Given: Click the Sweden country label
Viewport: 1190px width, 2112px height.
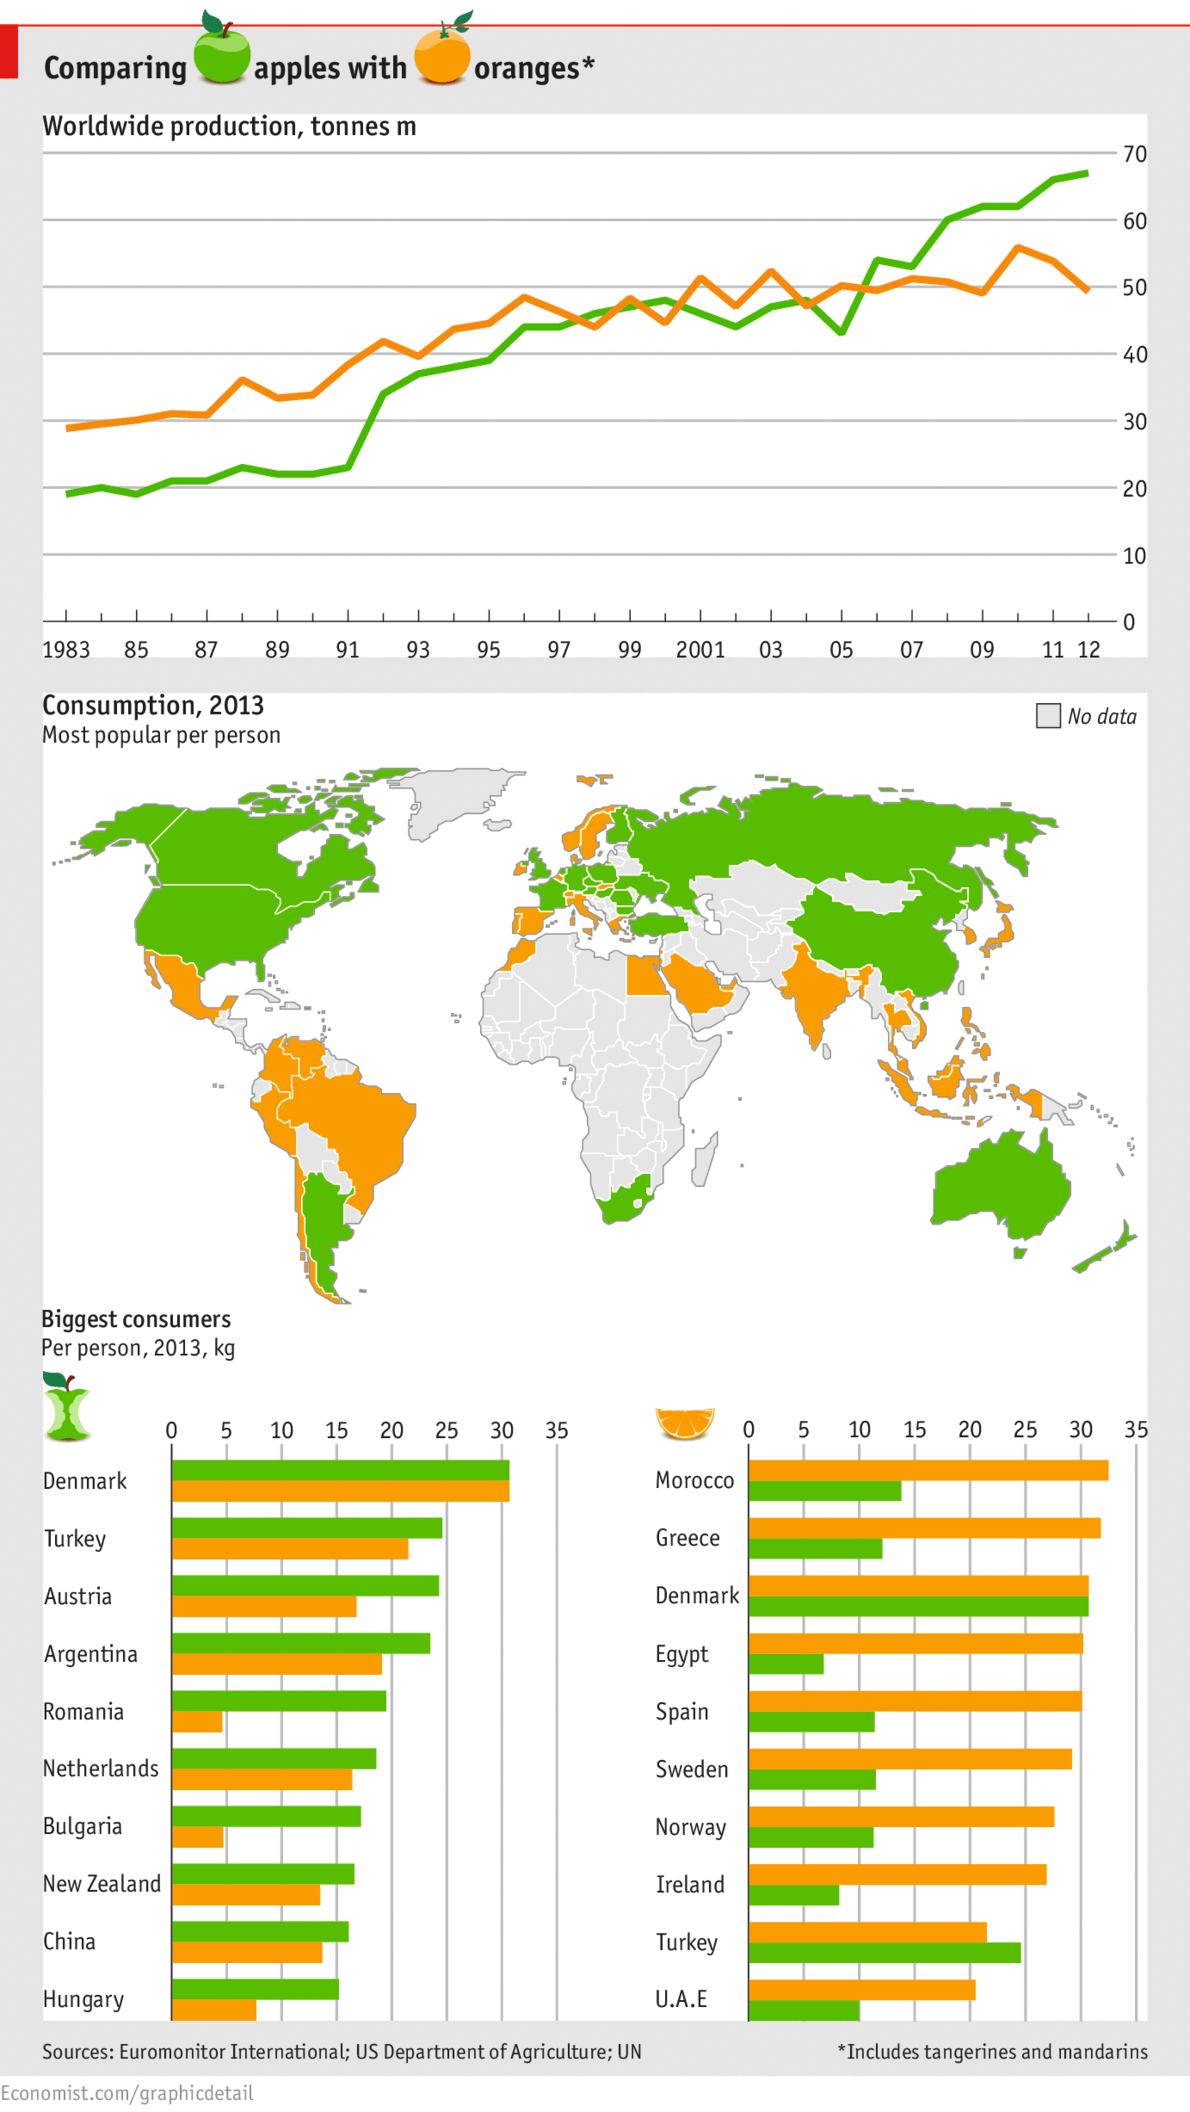Looking at the screenshot, I should point(692,1769).
